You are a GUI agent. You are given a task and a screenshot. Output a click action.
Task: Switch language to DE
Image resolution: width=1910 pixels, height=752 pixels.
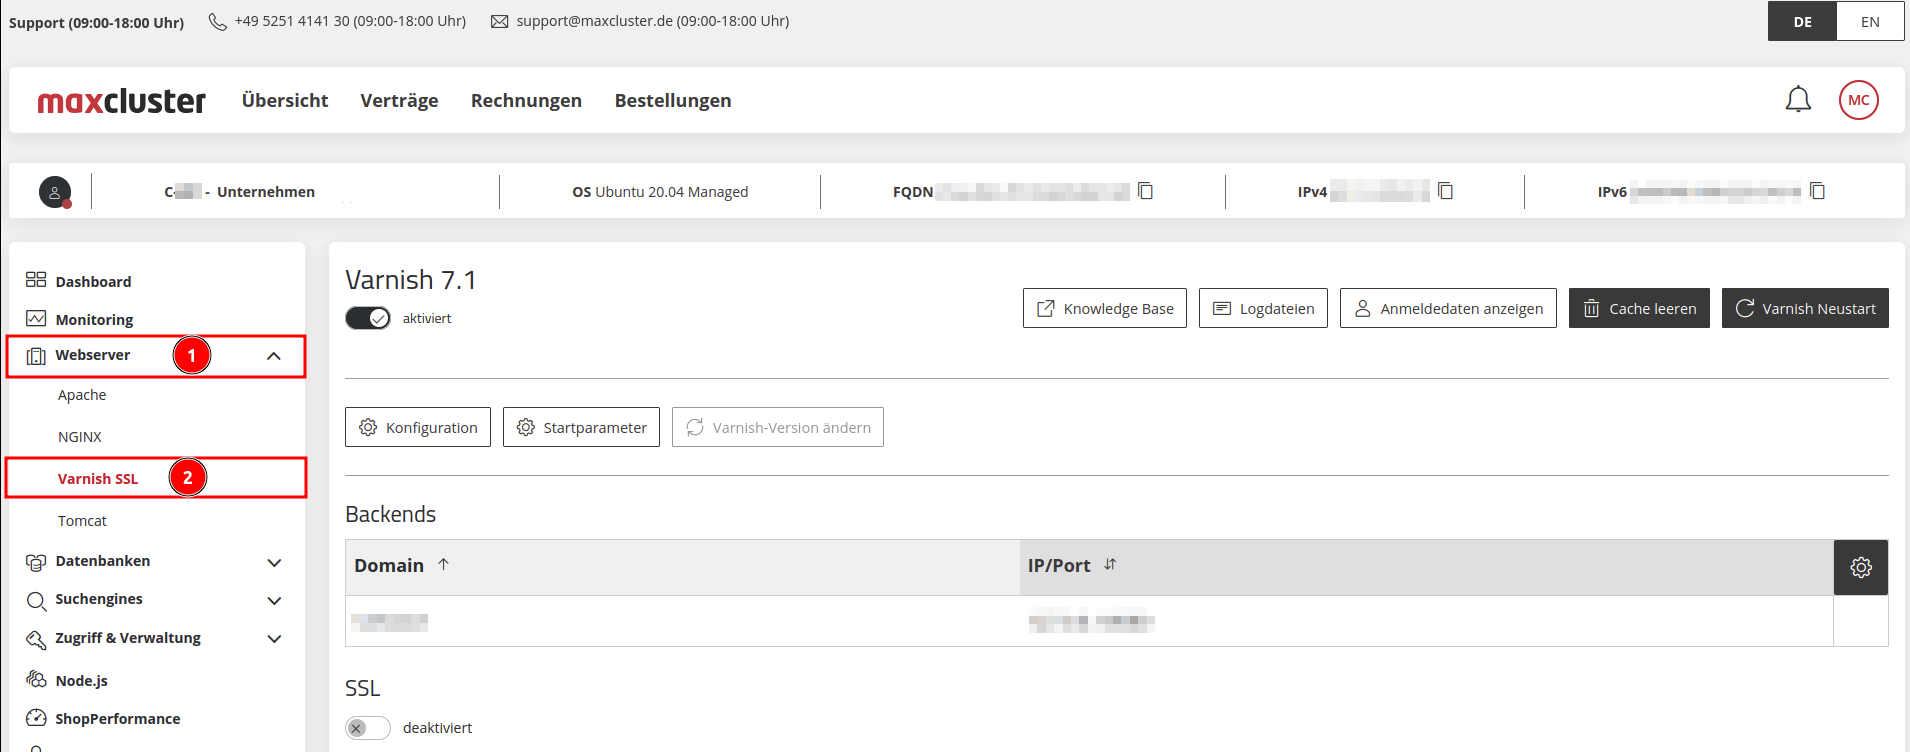click(1802, 21)
